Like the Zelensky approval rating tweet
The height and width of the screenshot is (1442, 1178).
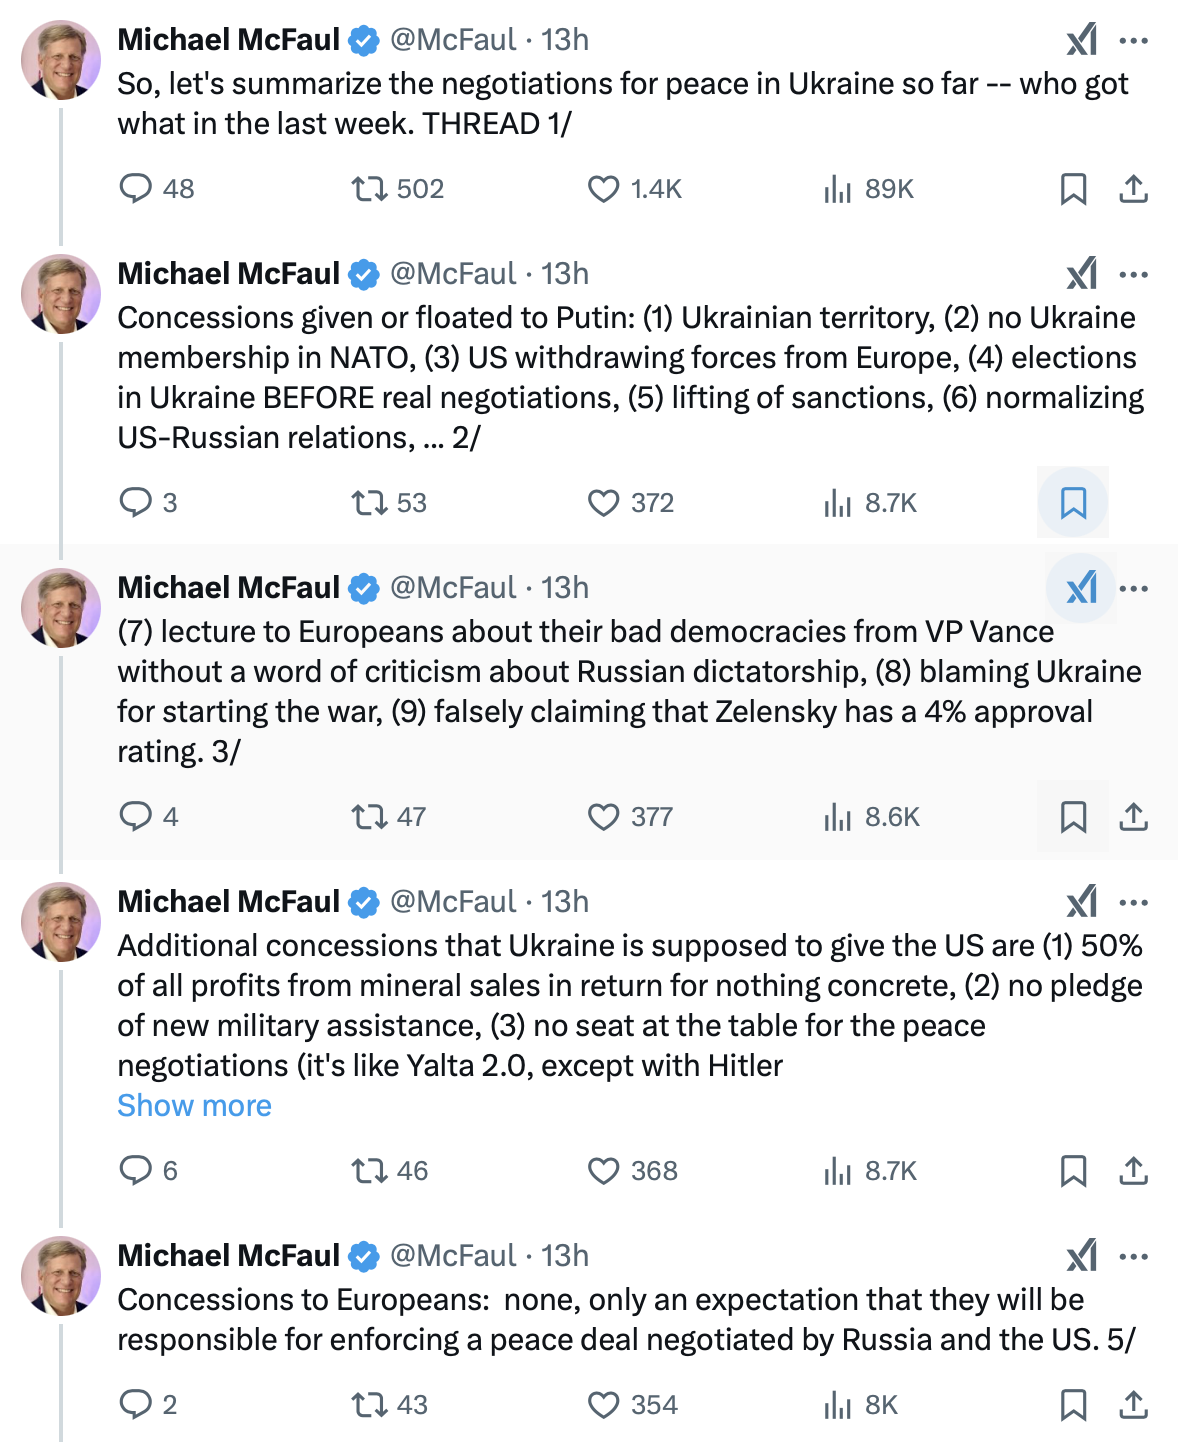click(x=603, y=817)
